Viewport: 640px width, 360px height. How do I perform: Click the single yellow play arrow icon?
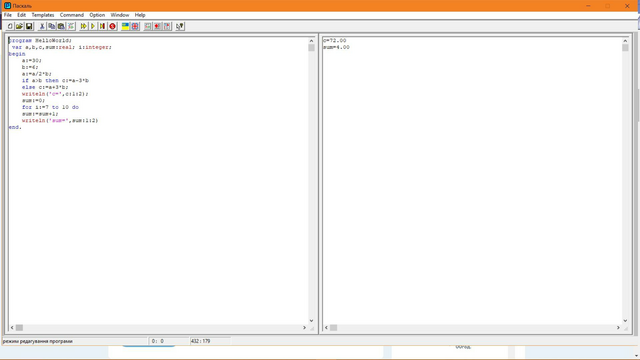[93, 26]
